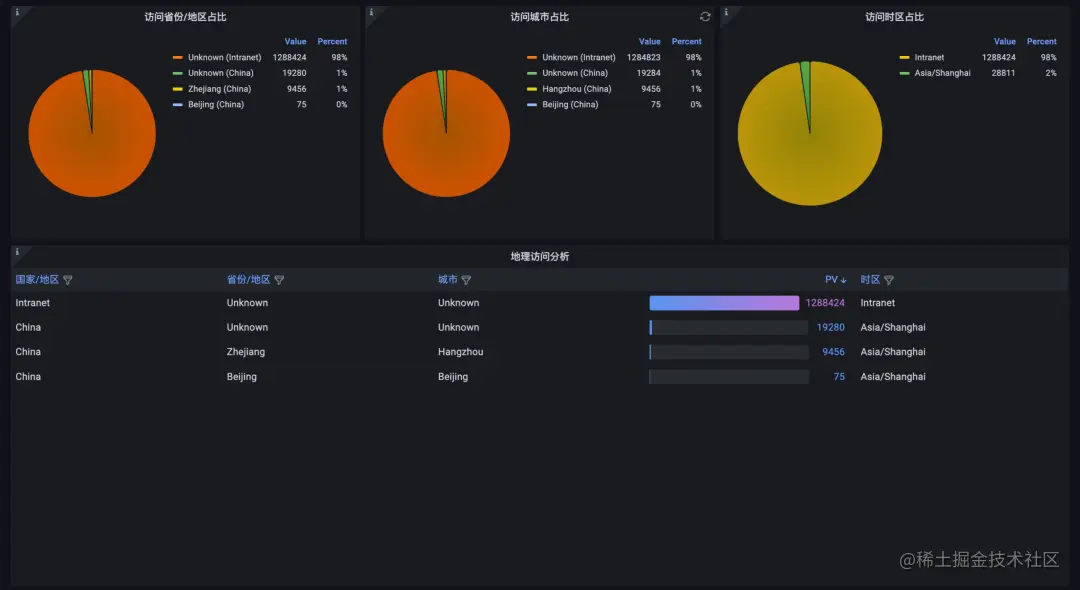Click PV sort descending arrow

coord(843,280)
